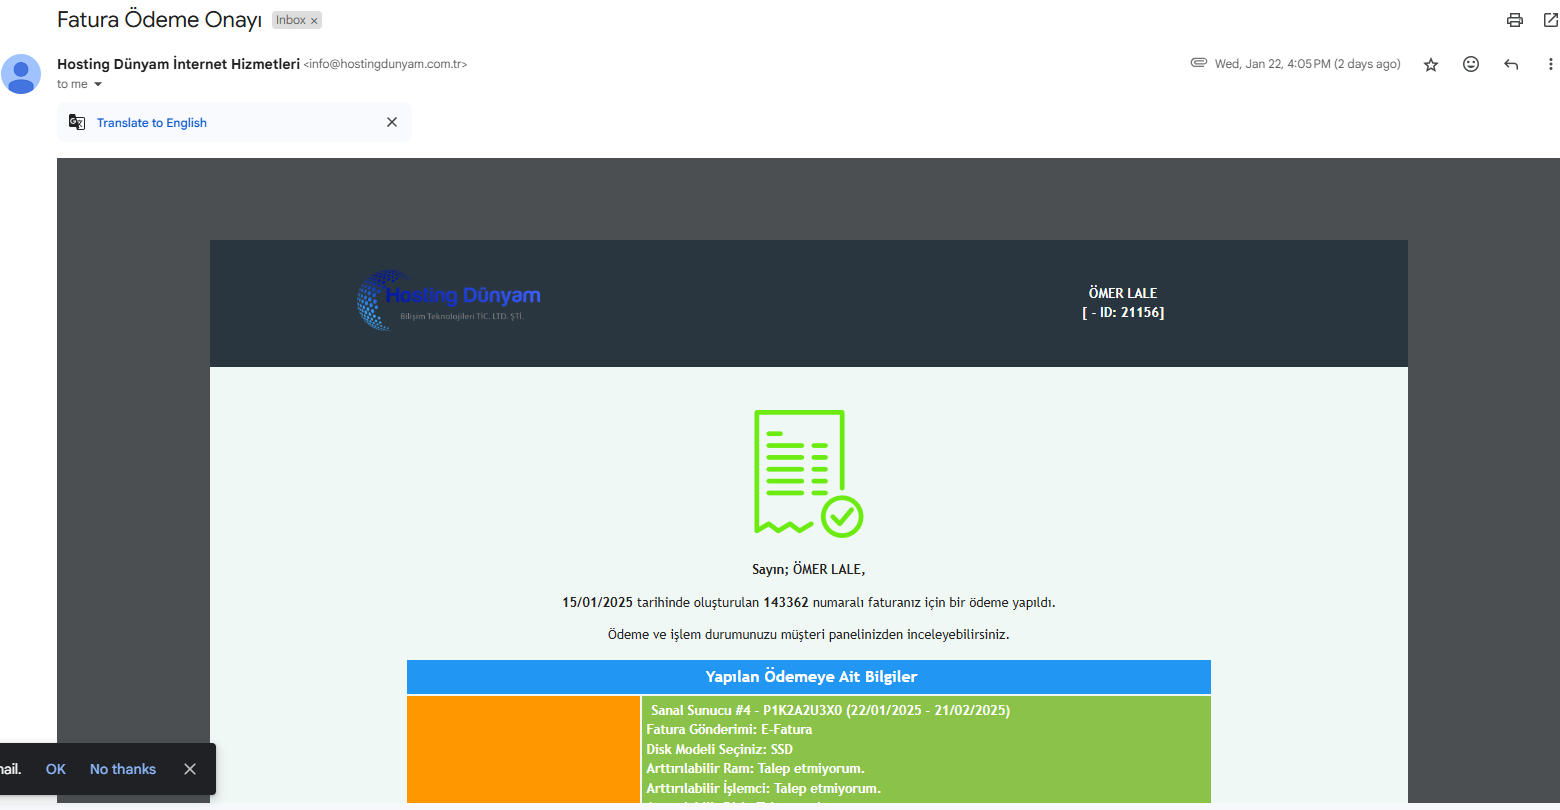The width and height of the screenshot is (1560, 810).
Task: Click the greeting Sayın; ÖMER LALE,
Action: click(809, 569)
